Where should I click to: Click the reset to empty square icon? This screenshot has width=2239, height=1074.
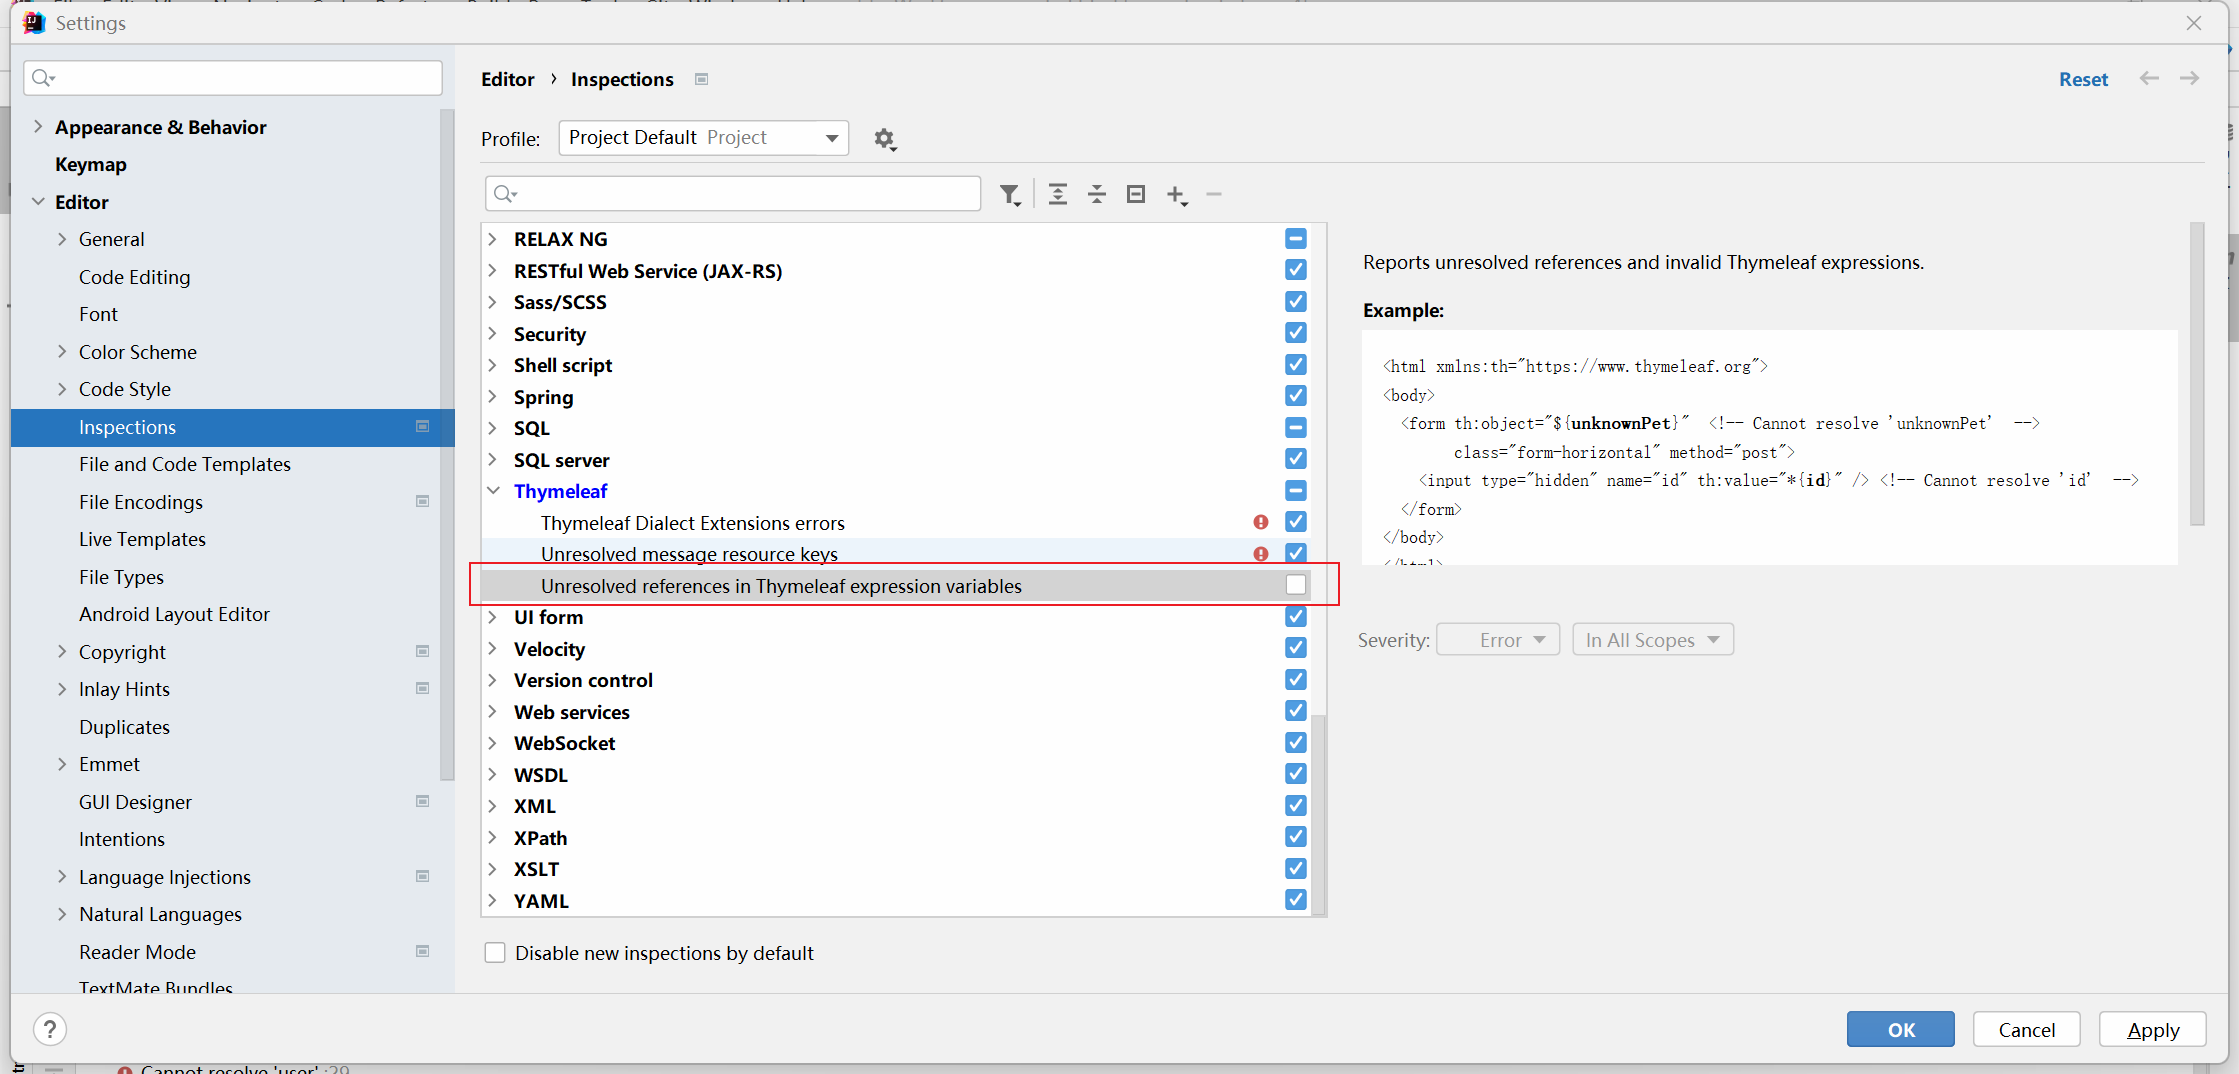tap(1136, 194)
